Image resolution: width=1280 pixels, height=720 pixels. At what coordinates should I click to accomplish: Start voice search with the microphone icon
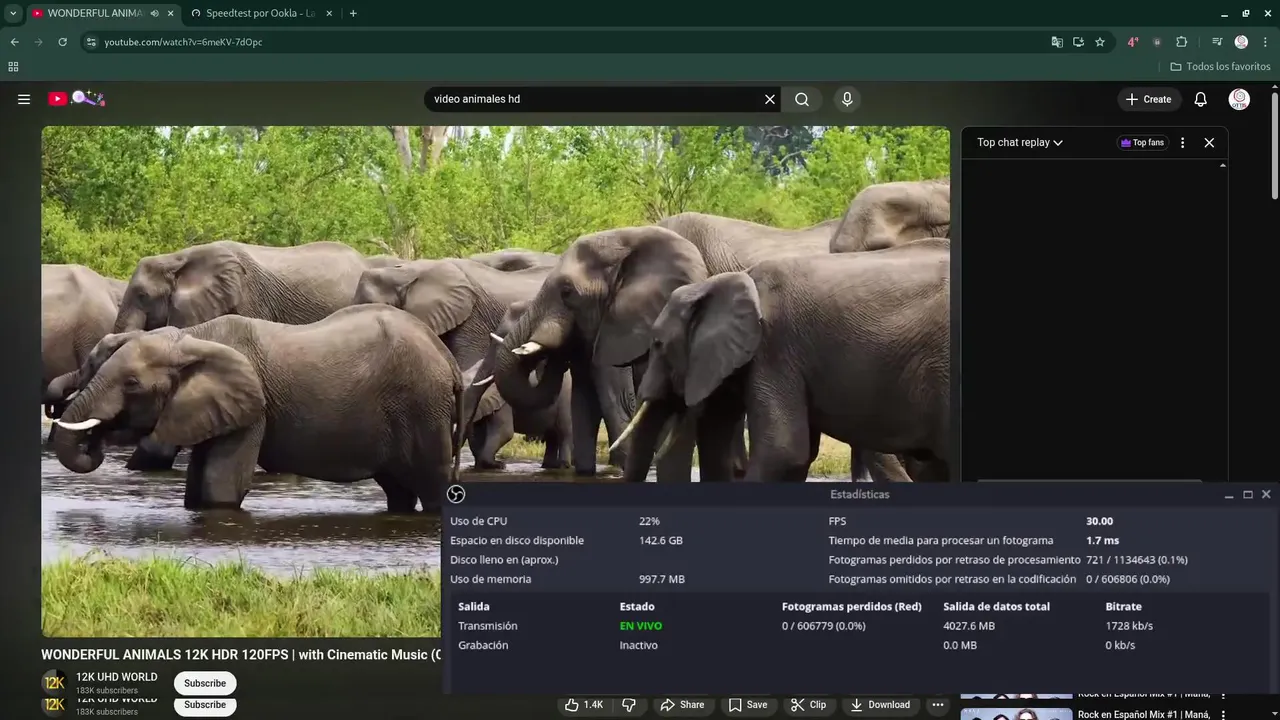pos(847,99)
